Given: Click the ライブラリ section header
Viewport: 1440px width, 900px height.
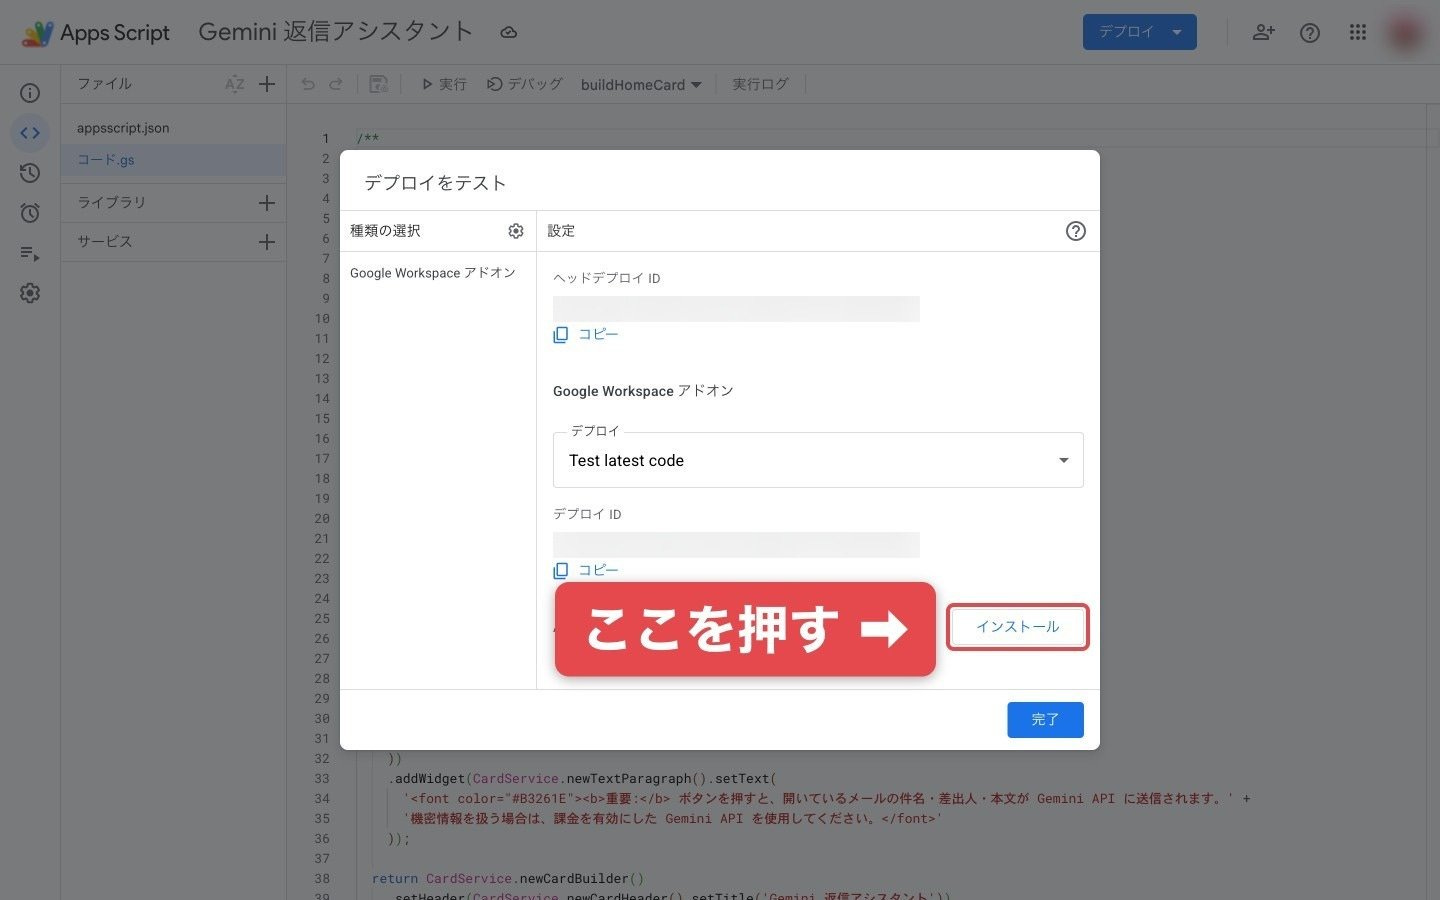Looking at the screenshot, I should click(112, 202).
